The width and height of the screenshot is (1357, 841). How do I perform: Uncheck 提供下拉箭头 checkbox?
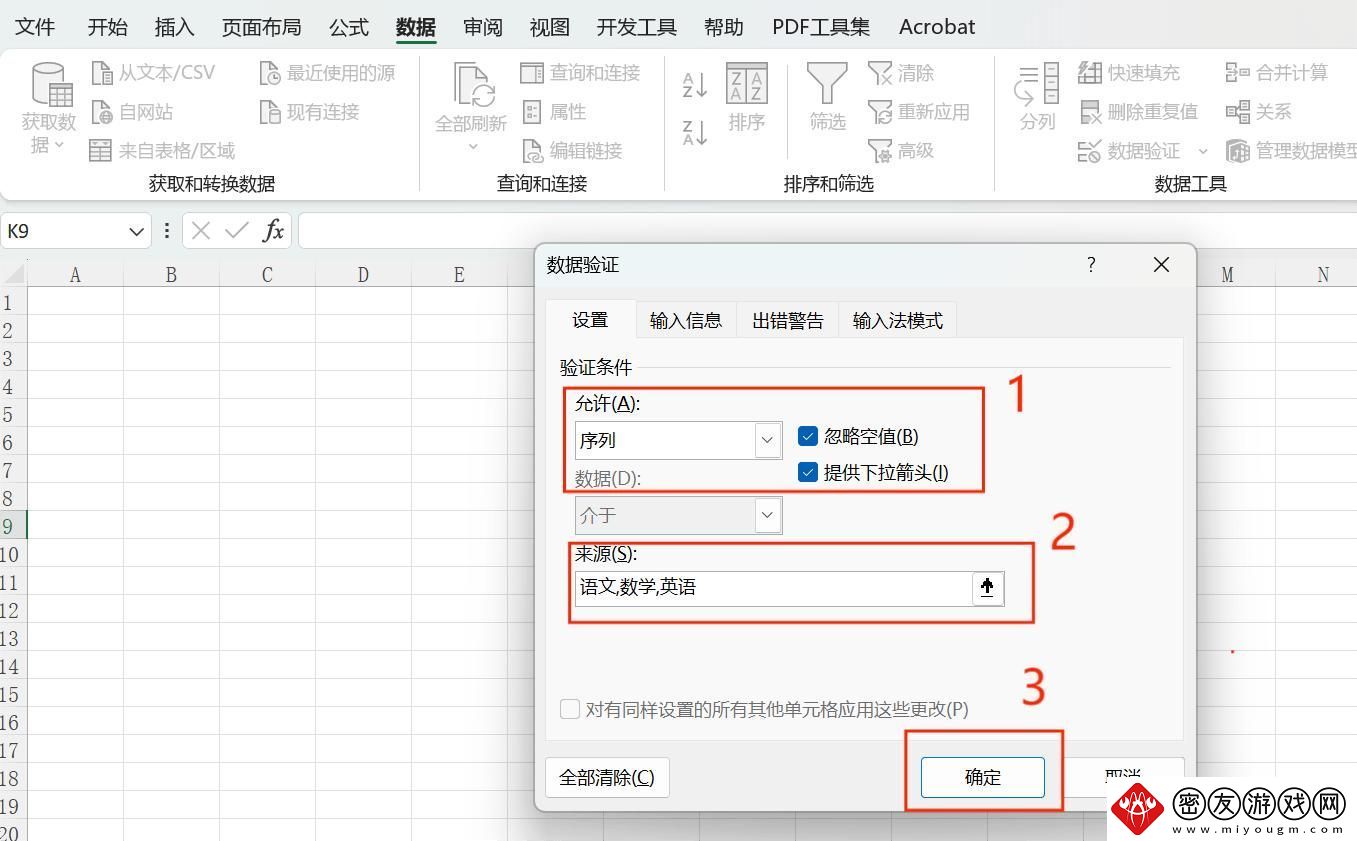808,472
